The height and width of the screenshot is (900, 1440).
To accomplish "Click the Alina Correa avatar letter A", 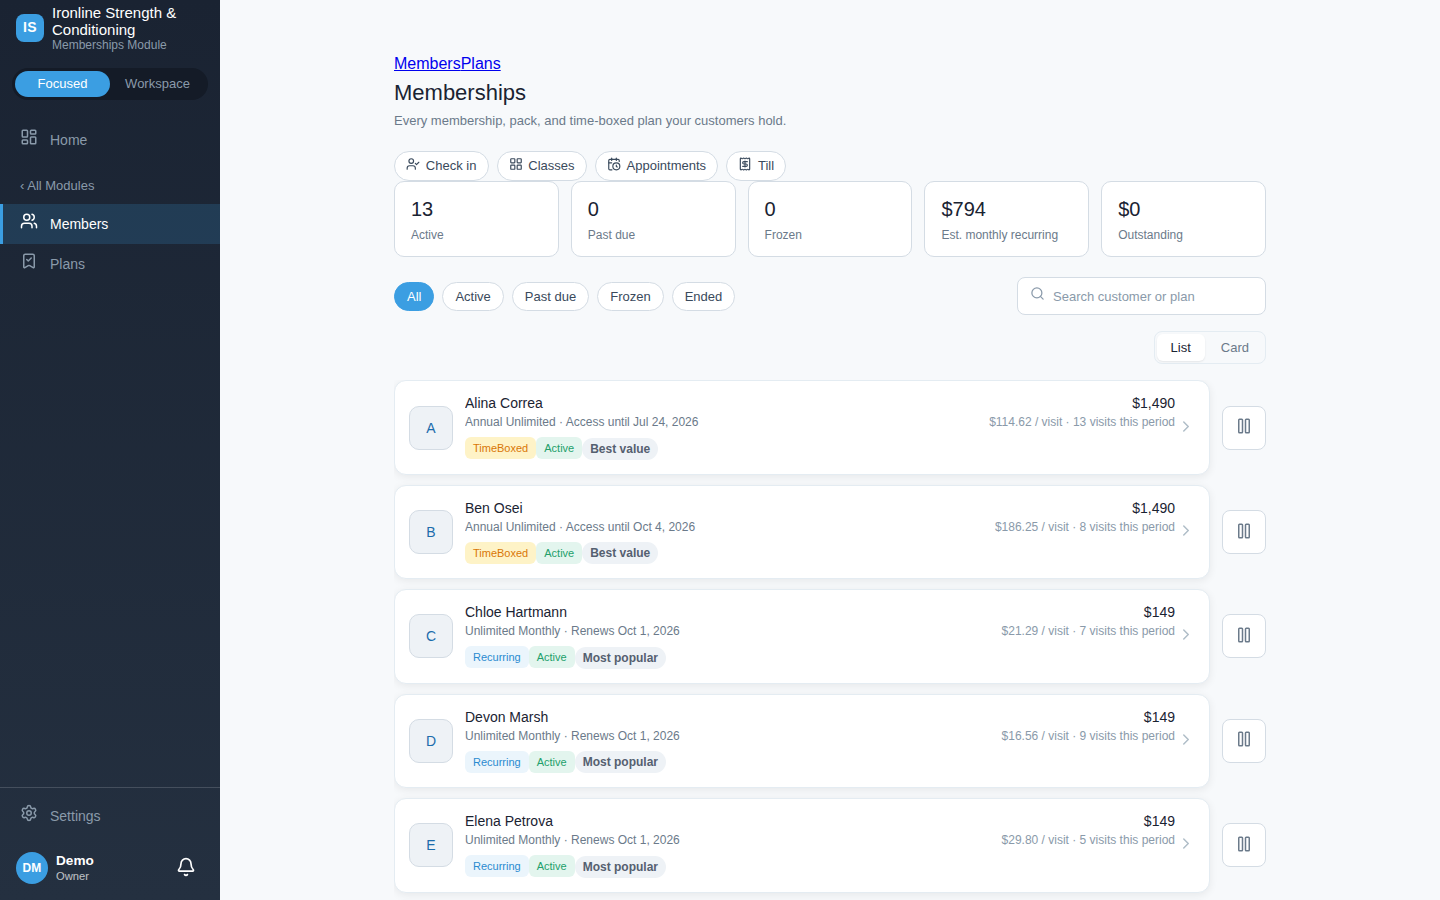I will 431,428.
